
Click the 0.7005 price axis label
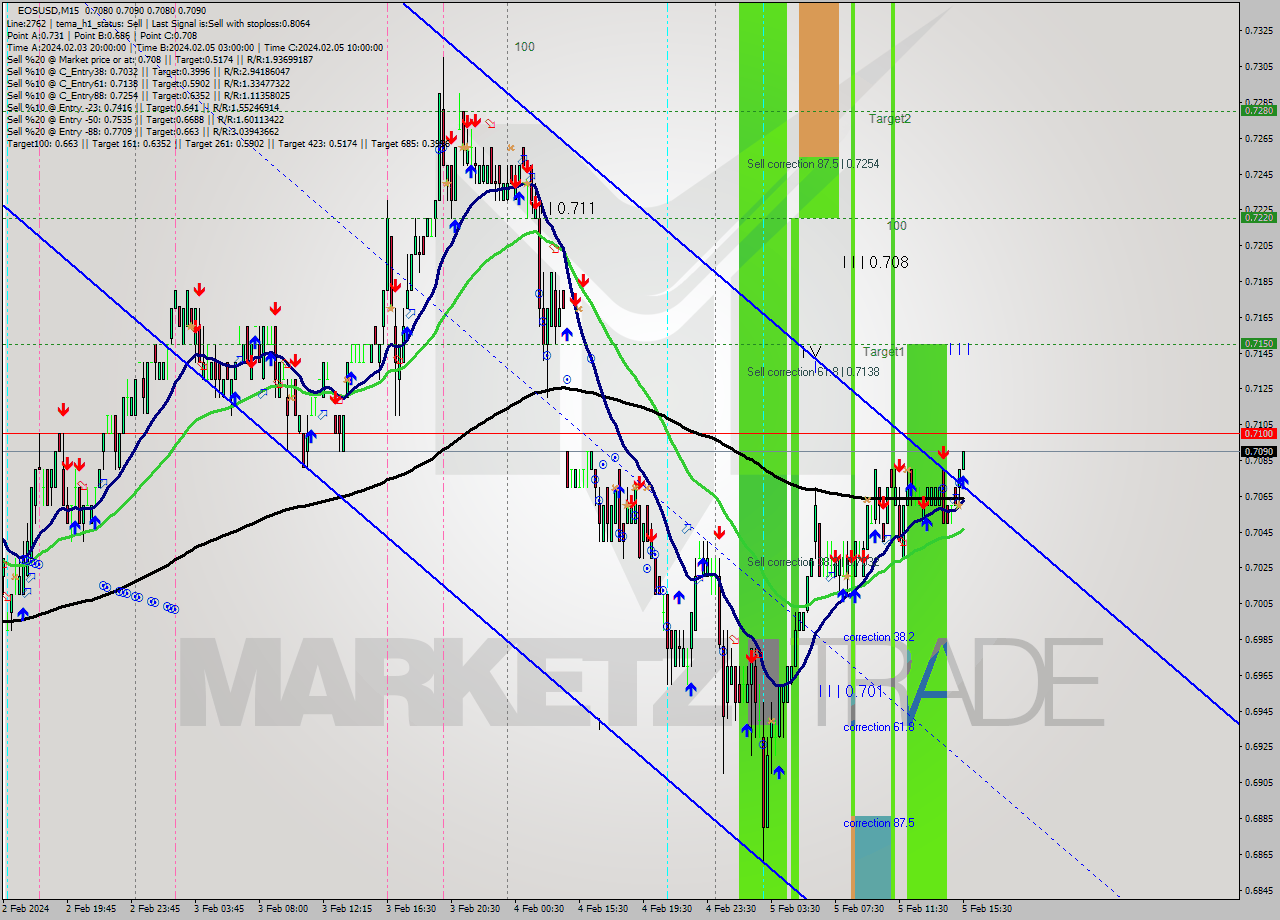1258,603
